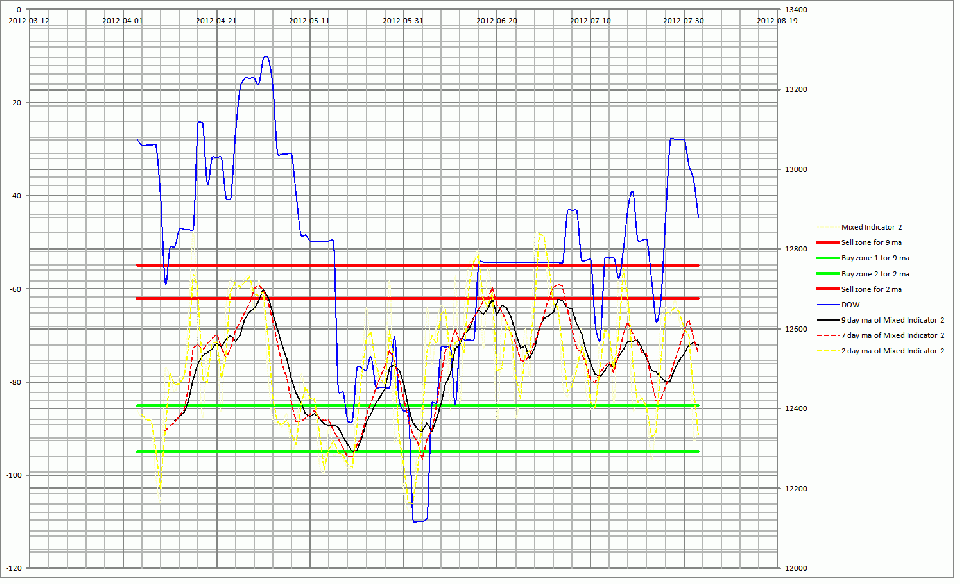The height and width of the screenshot is (584, 960).
Task: Select the -80 left axis value
Action: 15,382
